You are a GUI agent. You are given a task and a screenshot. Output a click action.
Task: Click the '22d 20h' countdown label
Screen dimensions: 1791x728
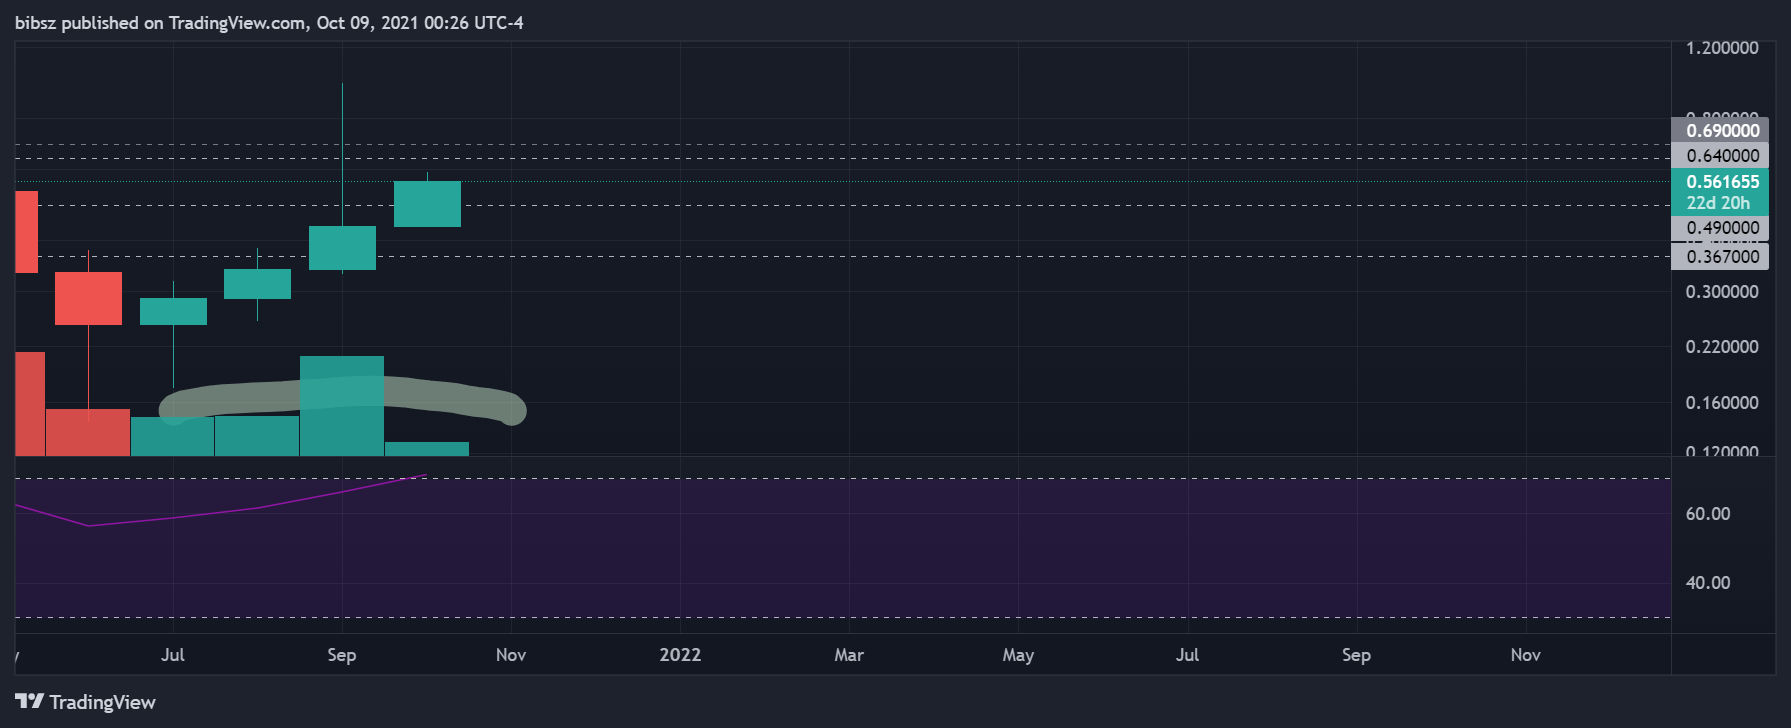[1718, 203]
